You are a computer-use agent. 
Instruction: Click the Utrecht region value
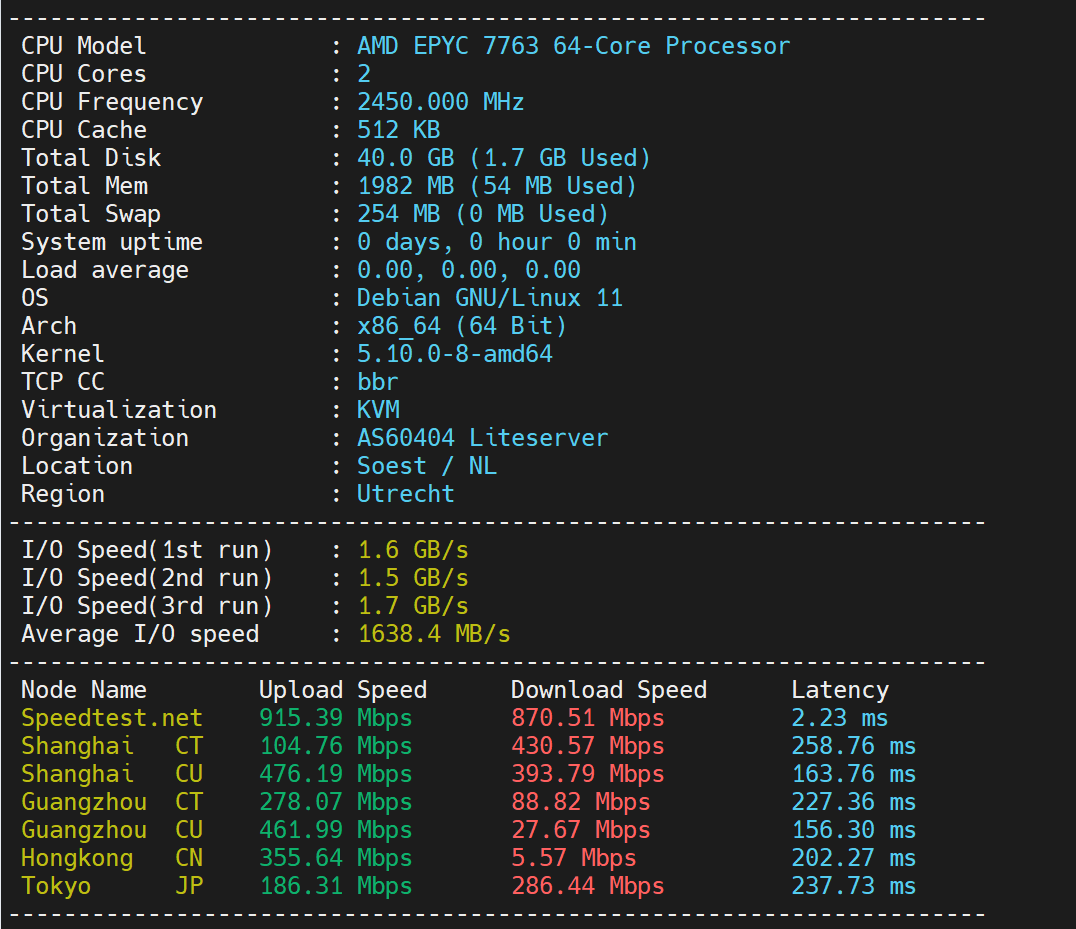(406, 495)
